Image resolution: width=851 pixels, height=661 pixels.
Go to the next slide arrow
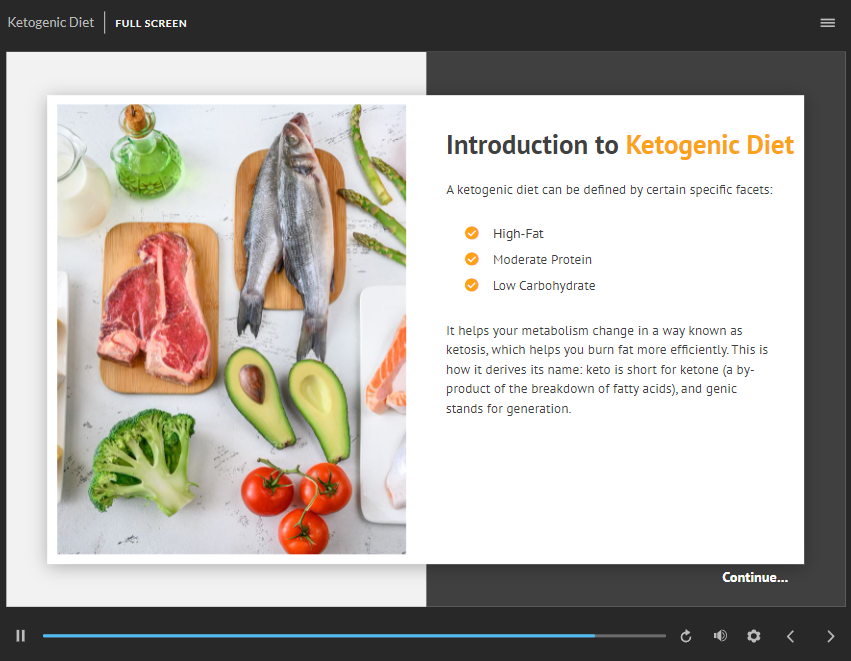(830, 636)
